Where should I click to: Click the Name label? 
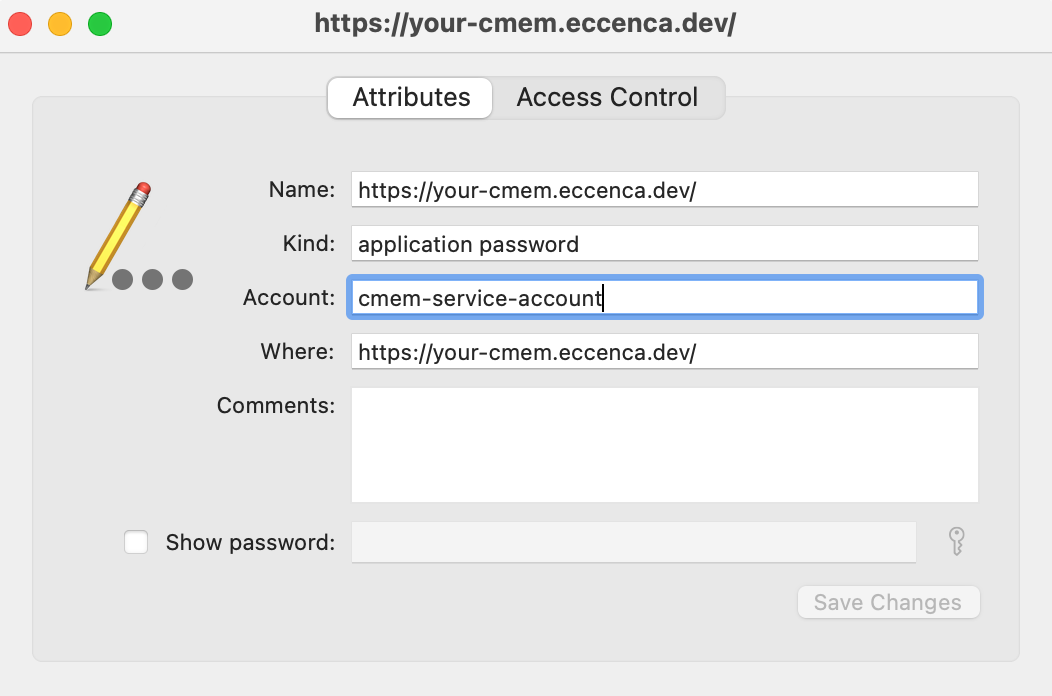click(302, 189)
